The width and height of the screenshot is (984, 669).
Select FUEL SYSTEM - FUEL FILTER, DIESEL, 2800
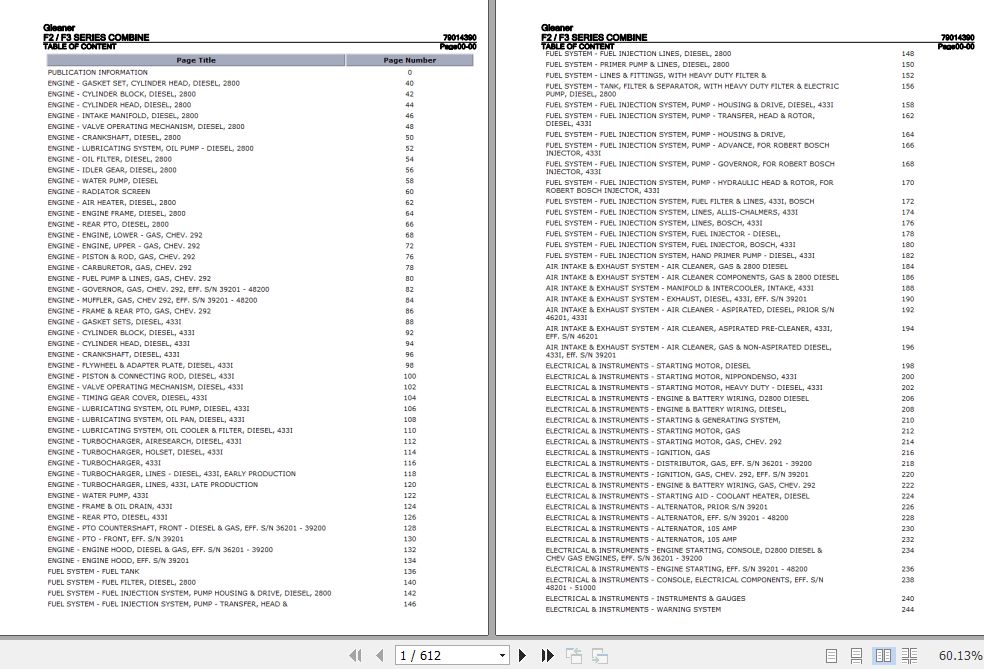pyautogui.click(x=122, y=582)
